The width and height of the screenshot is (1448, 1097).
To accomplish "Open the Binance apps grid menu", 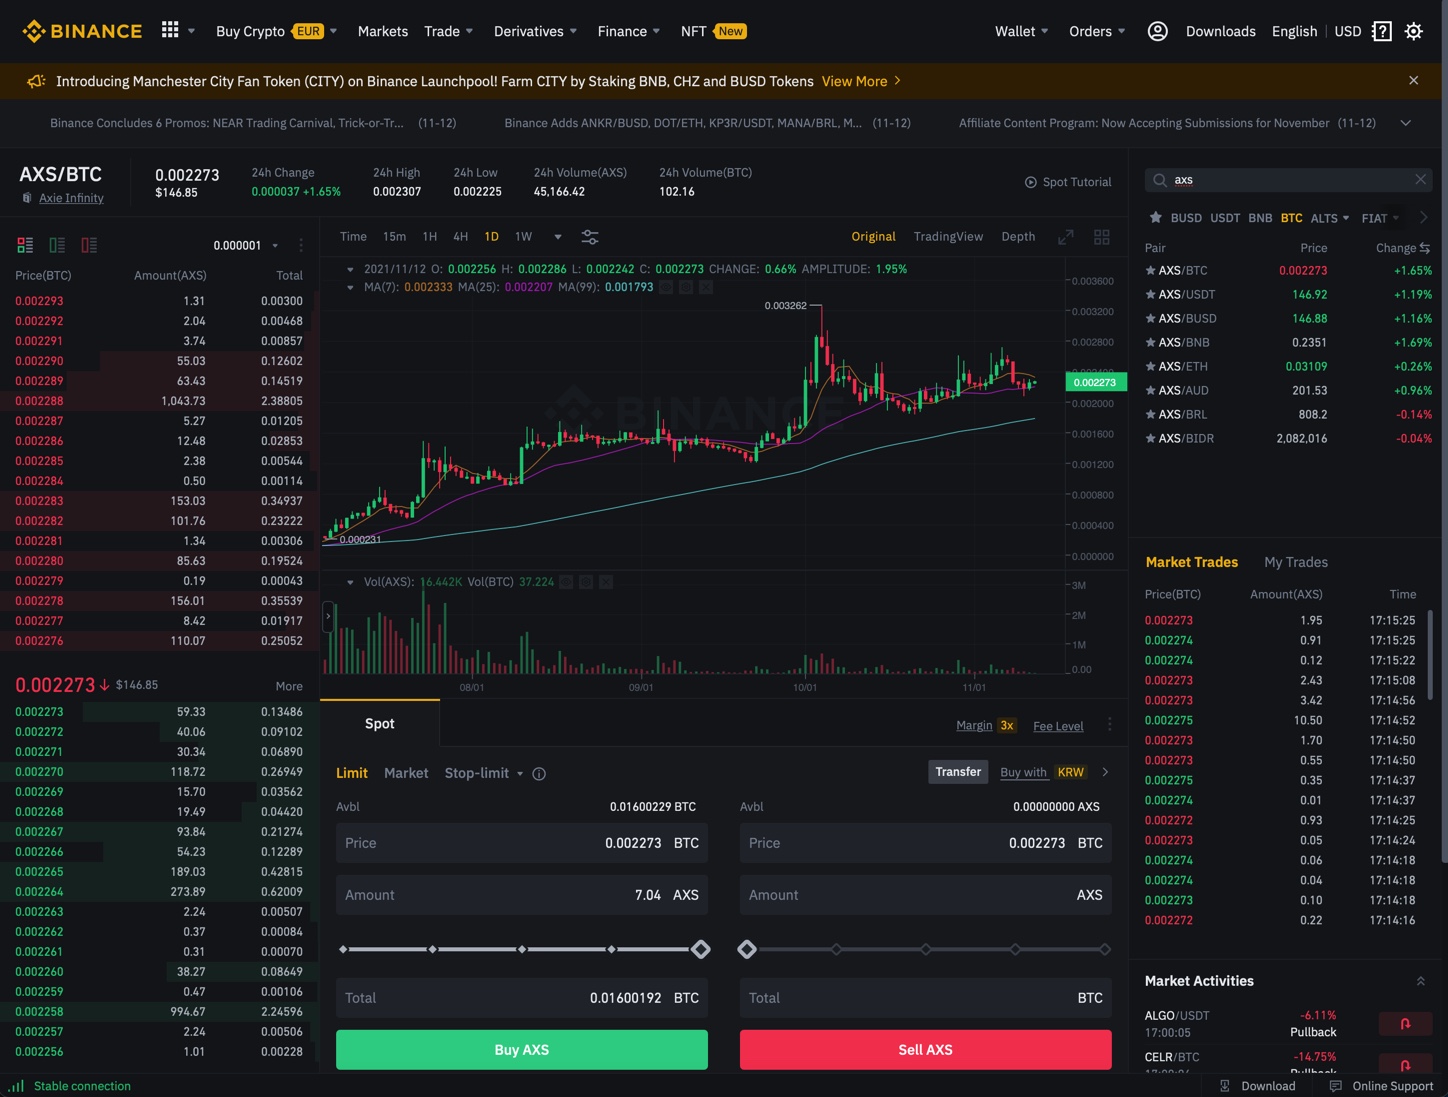I will [170, 30].
